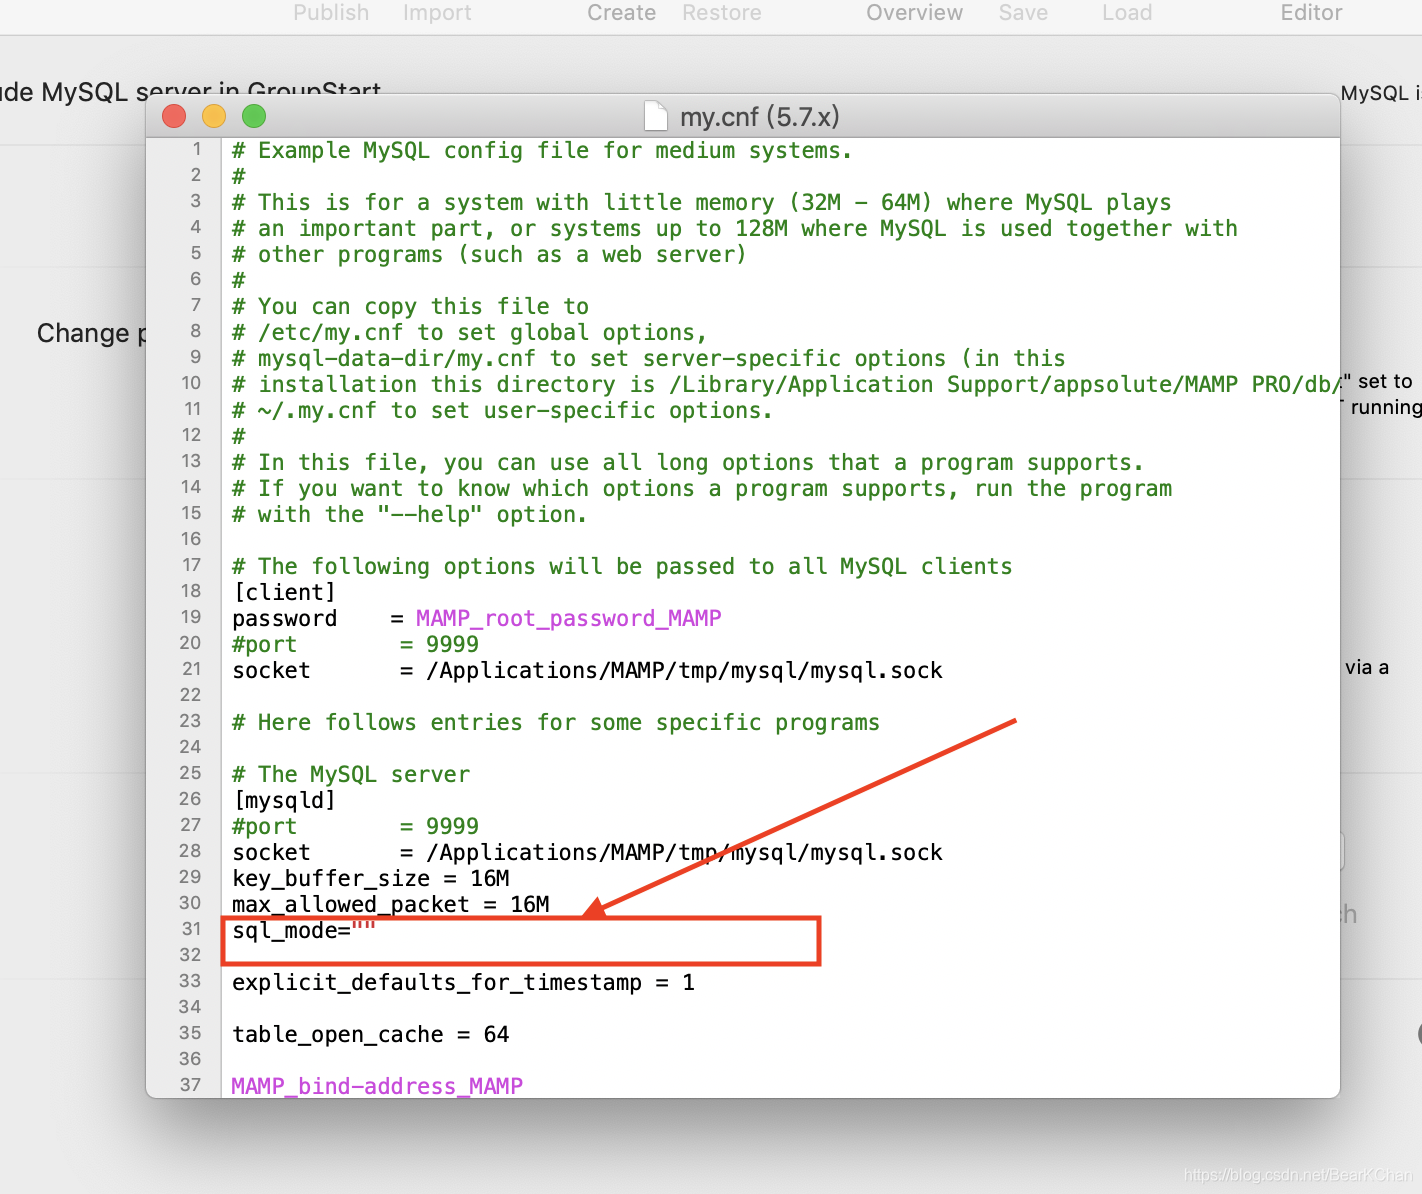The image size is (1422, 1194).
Task: Open the Overview toolbar item
Action: (914, 13)
